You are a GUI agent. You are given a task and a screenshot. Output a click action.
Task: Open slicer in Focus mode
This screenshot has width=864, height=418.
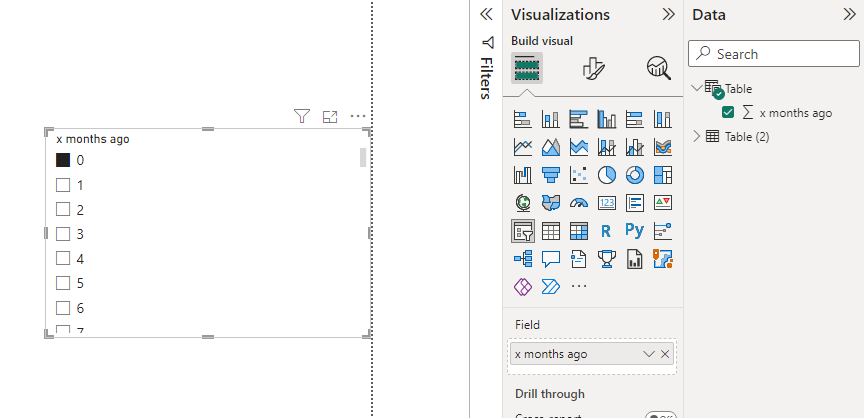pyautogui.click(x=330, y=116)
